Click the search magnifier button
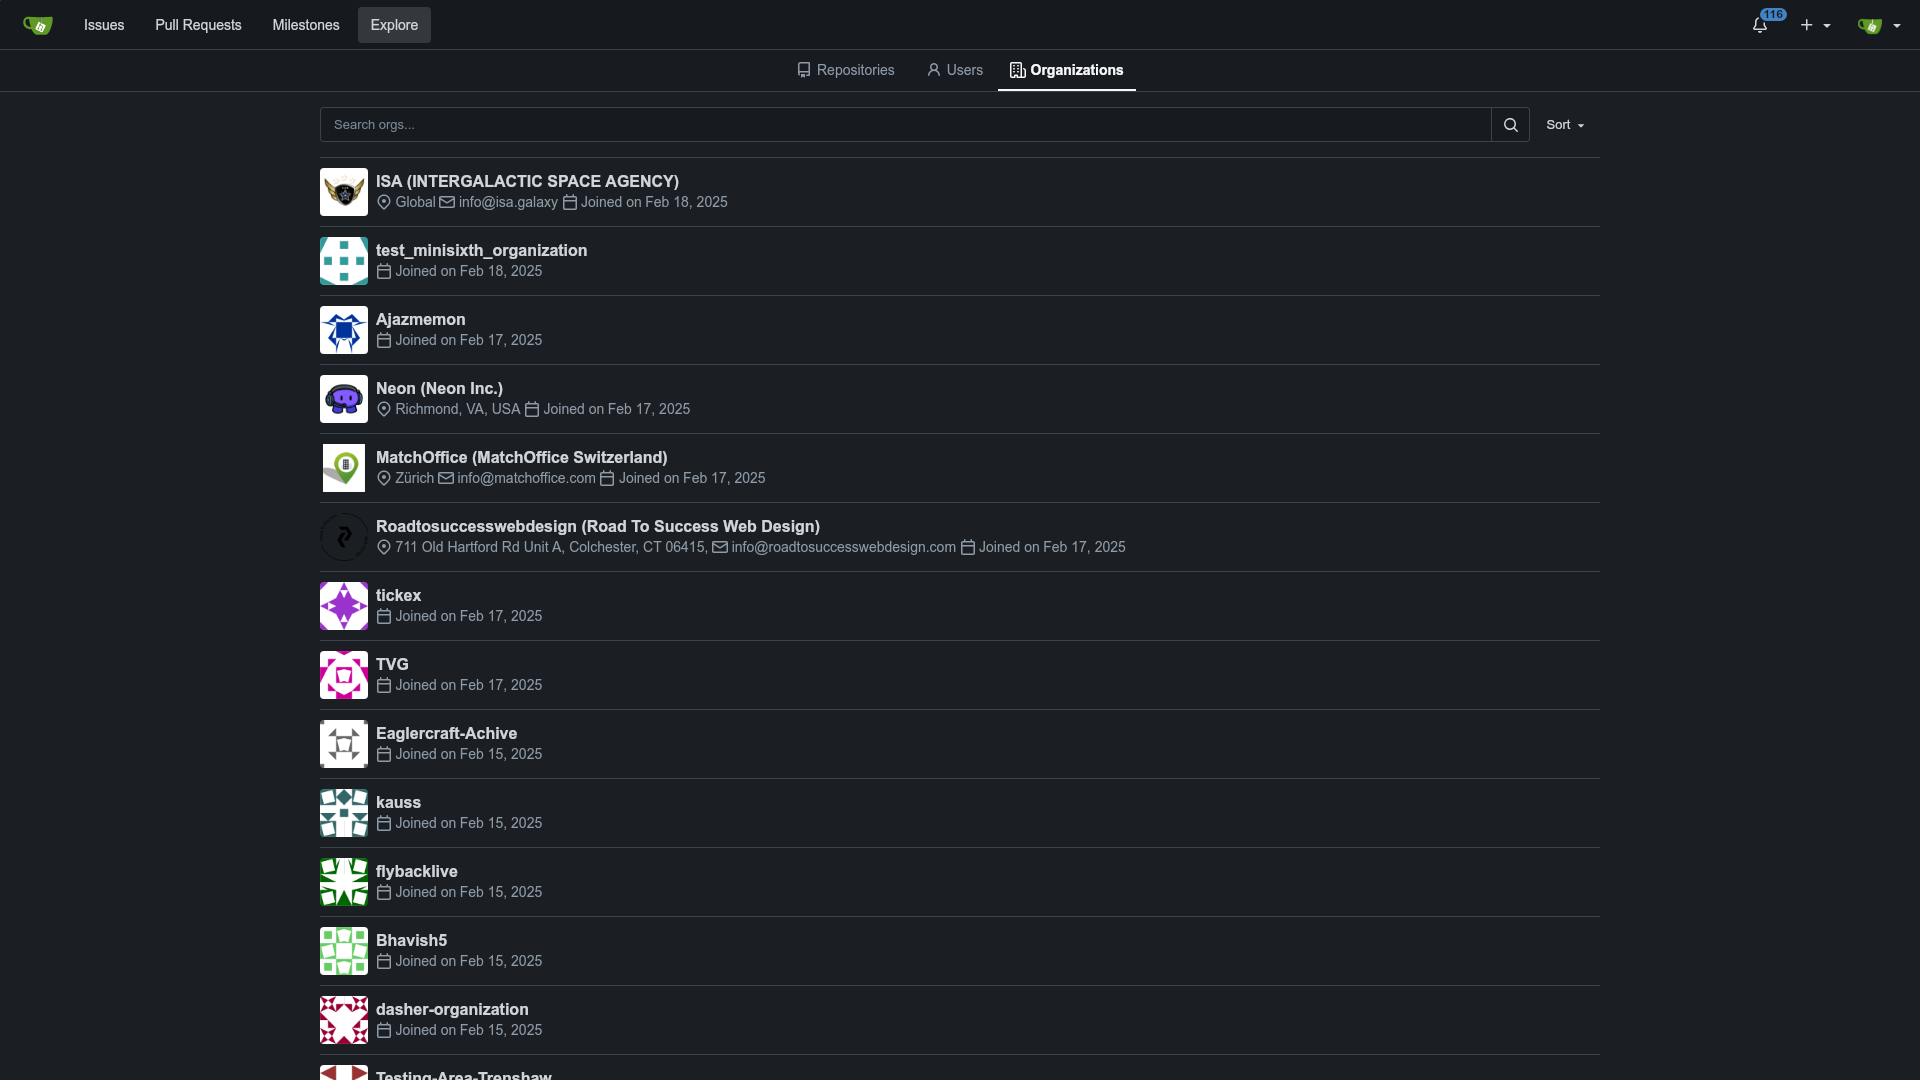This screenshot has height=1080, width=1920. [1510, 125]
